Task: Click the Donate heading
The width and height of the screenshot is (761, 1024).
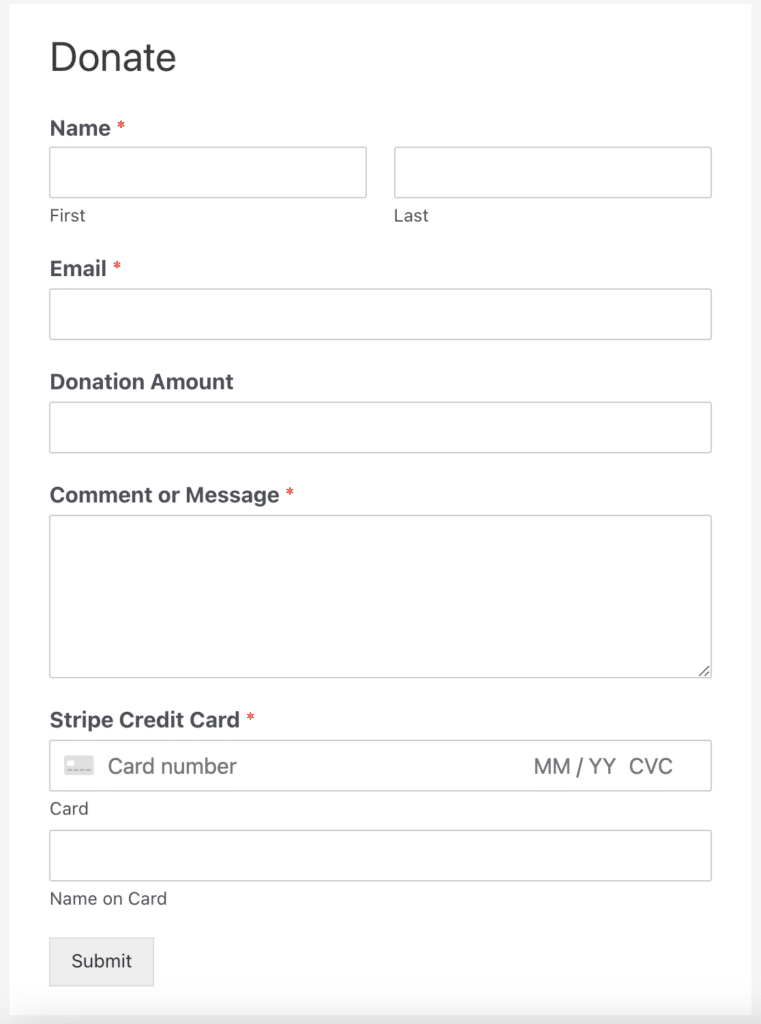Action: click(113, 57)
